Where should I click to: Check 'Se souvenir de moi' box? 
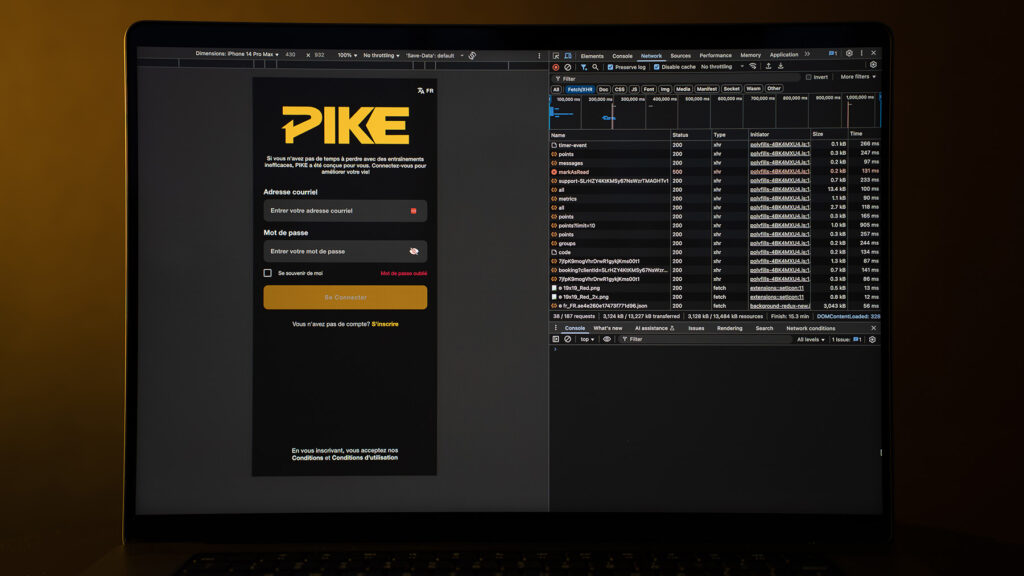[268, 273]
